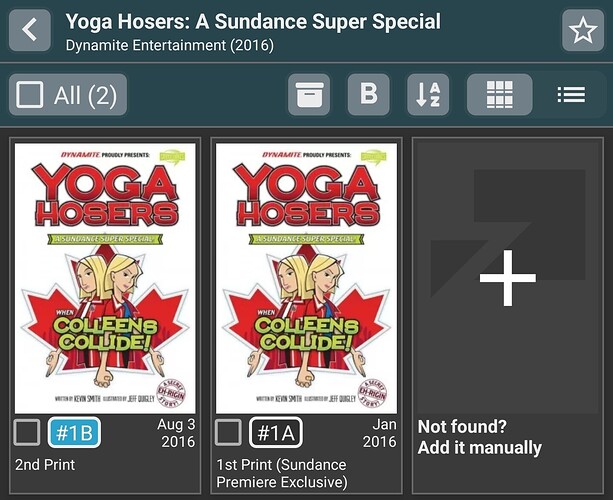Change sort order with A-Z icon
The image size is (613, 500).
coord(428,95)
